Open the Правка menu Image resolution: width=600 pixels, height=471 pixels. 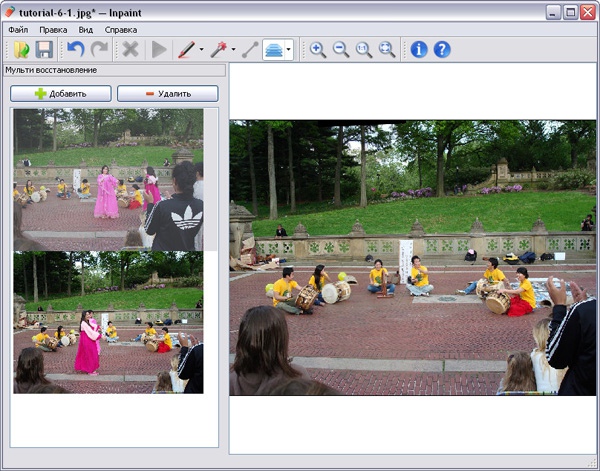pos(53,30)
